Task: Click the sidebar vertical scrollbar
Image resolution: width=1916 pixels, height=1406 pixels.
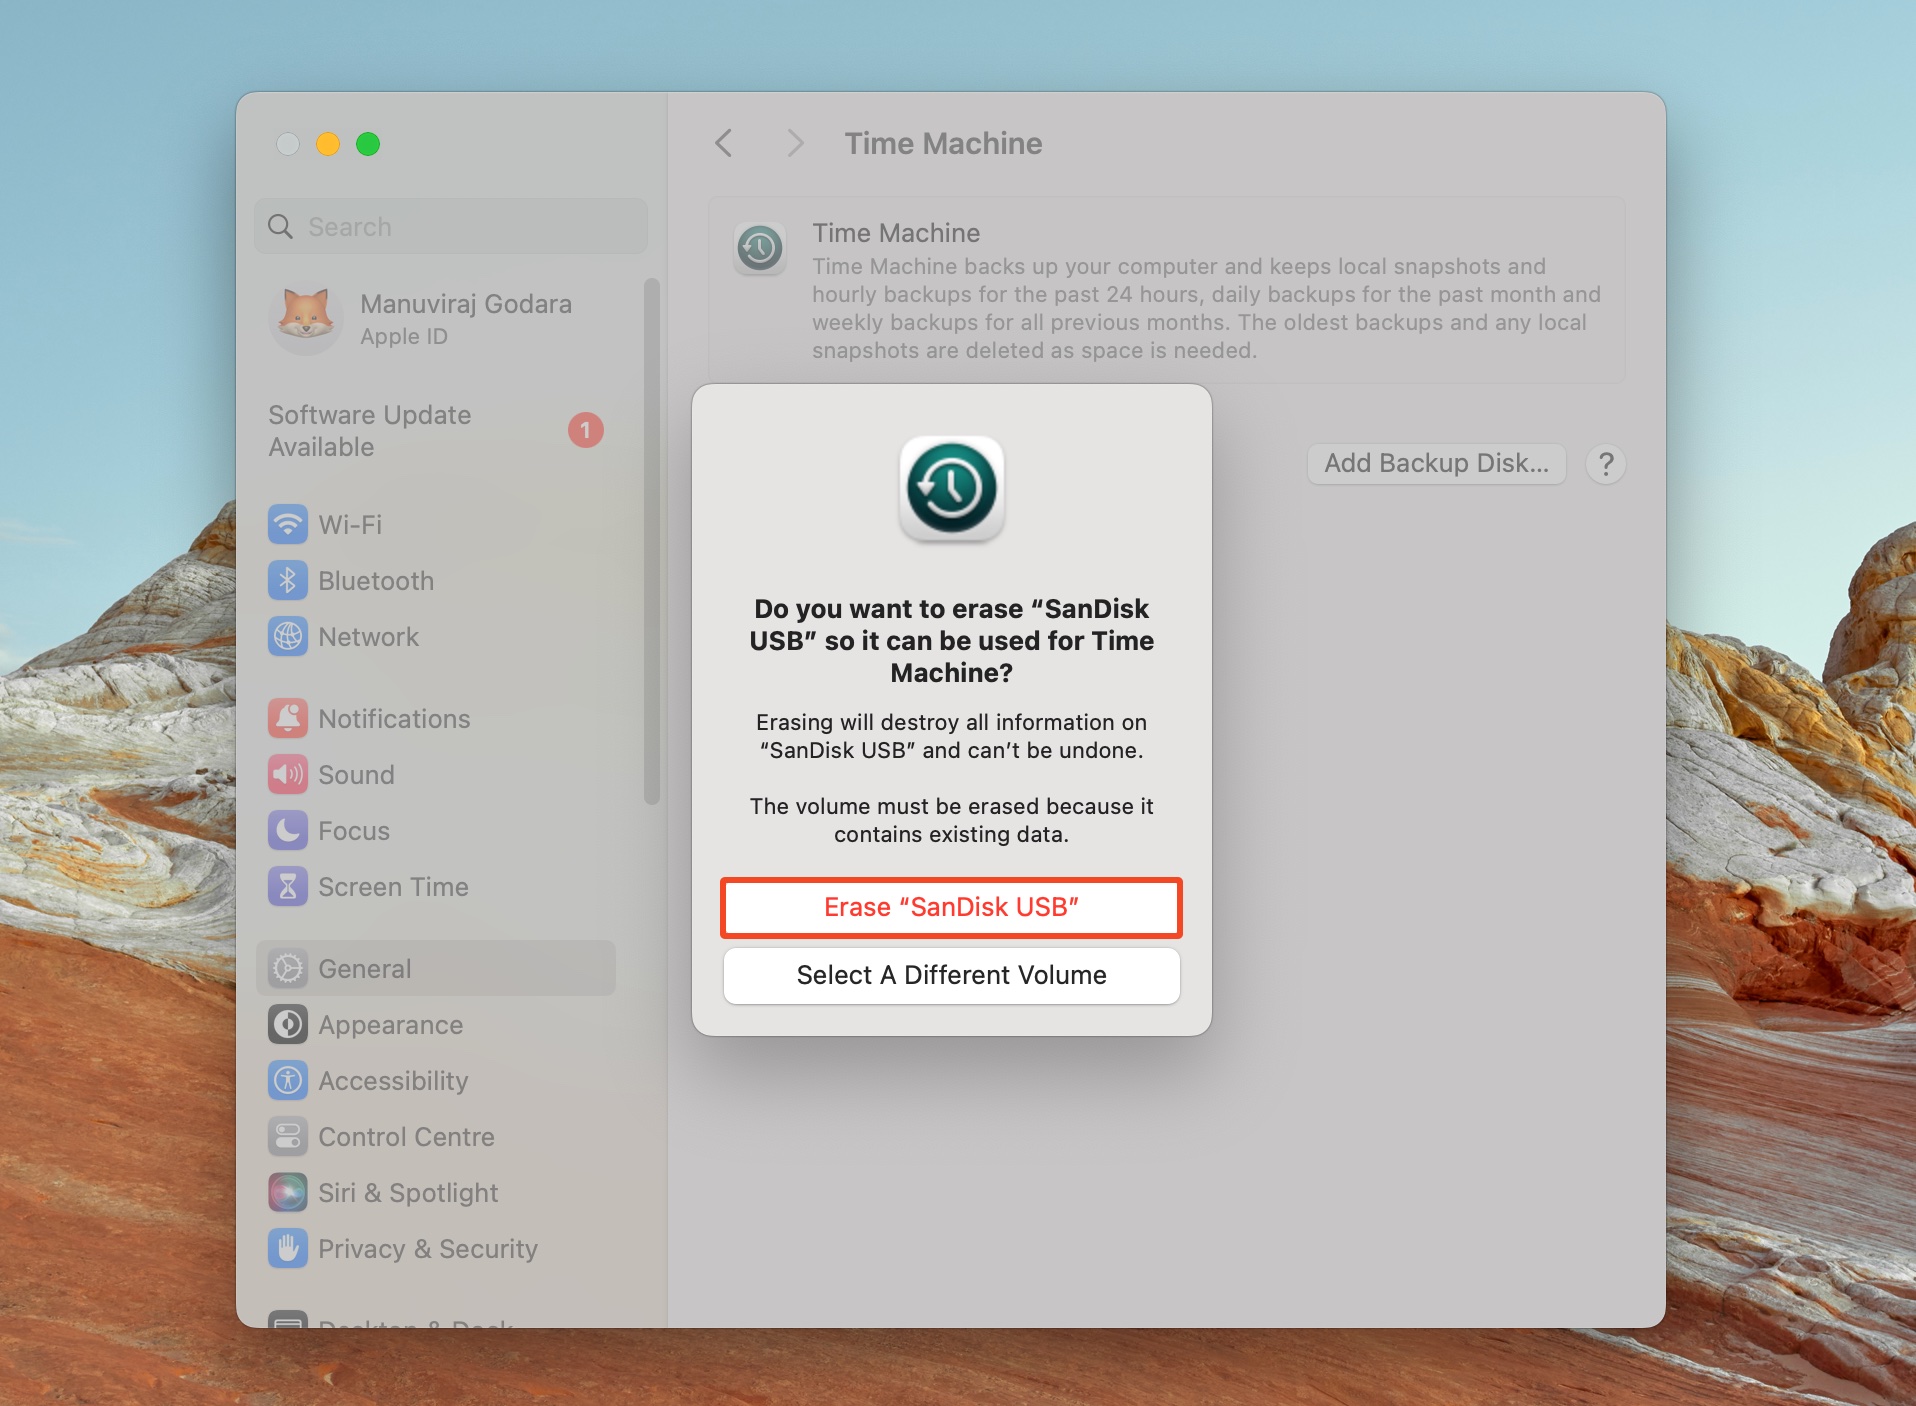Action: 652,541
